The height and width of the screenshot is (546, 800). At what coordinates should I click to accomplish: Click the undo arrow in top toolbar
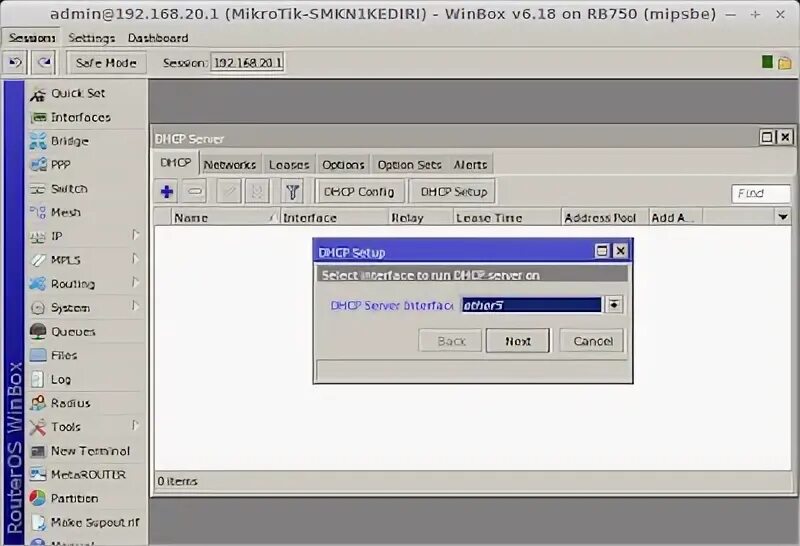[x=15, y=63]
